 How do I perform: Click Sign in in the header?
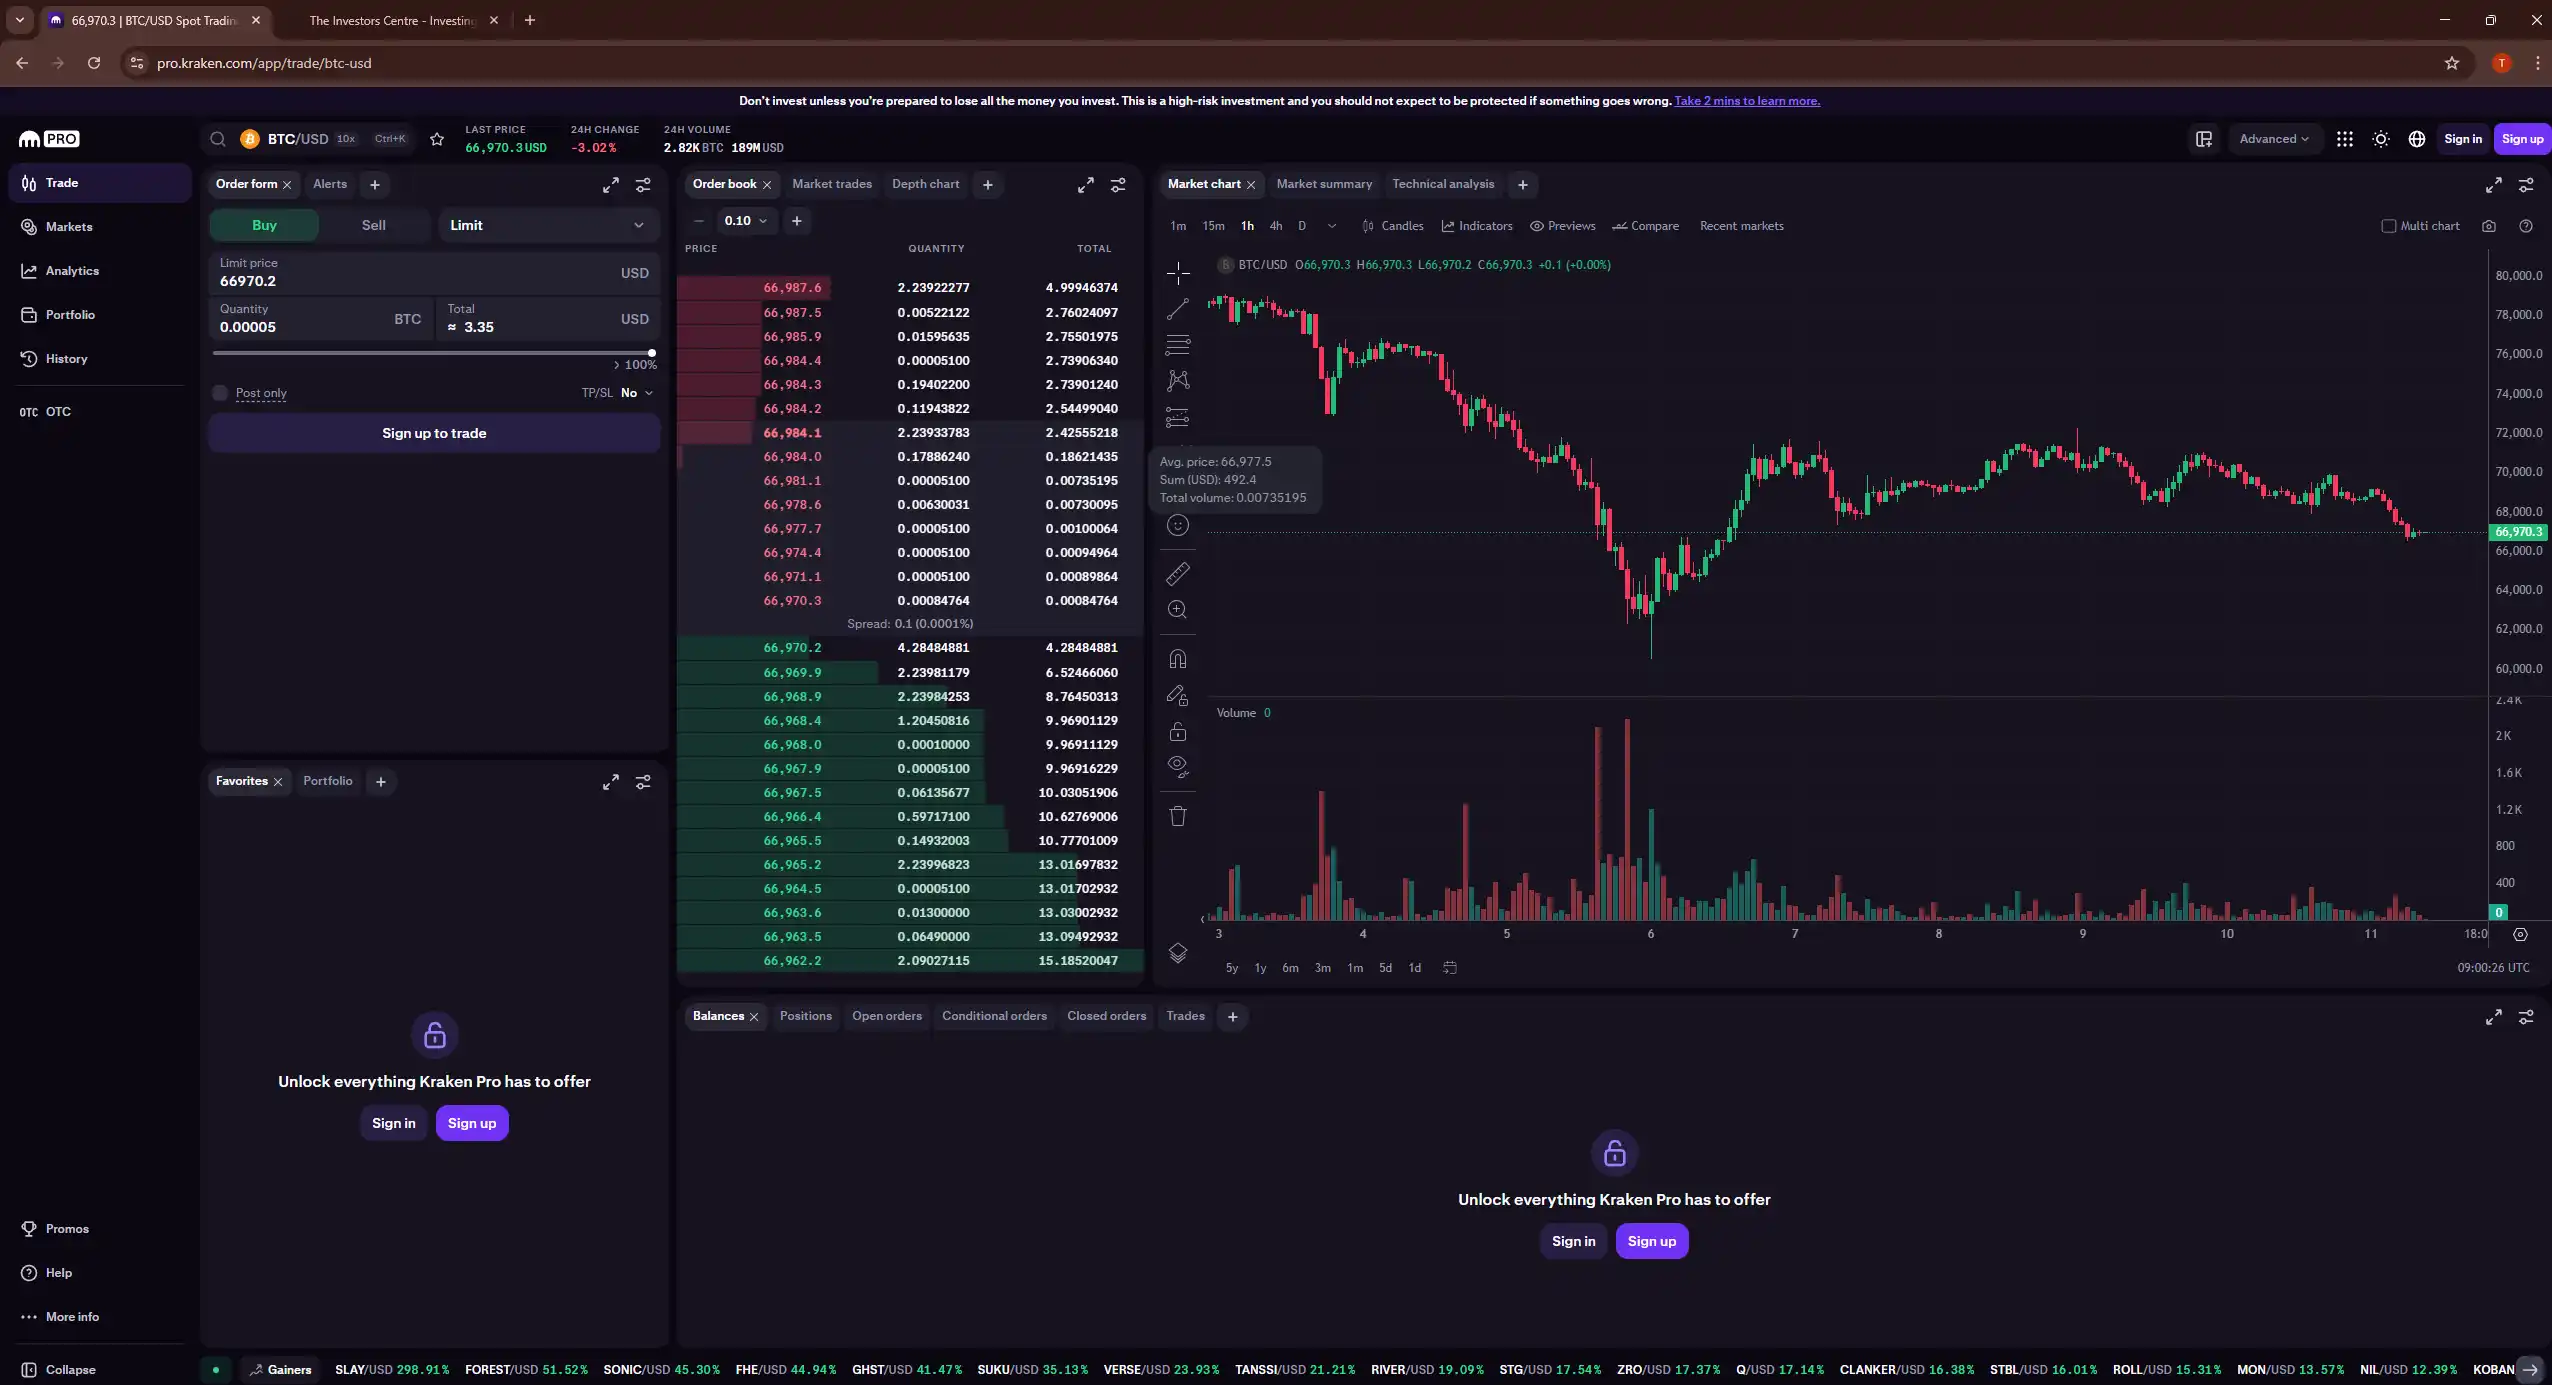click(2463, 139)
